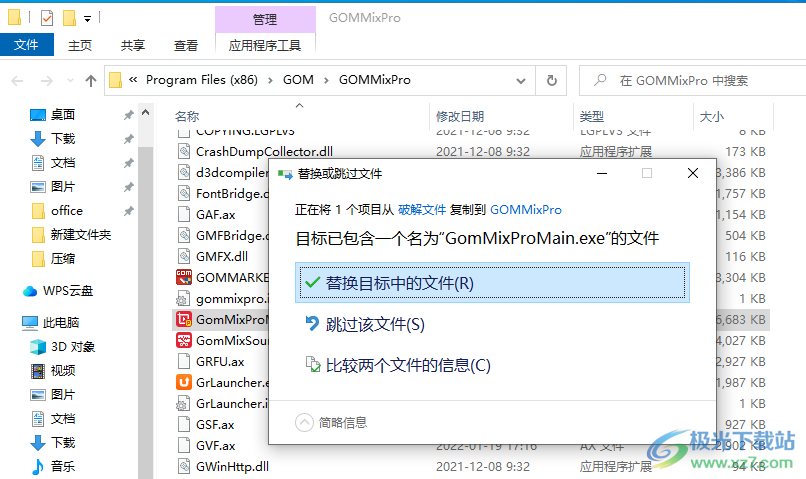Viewport: 806px width, 479px height.
Task: Expand hidden path with double chevron
Action: tap(133, 80)
